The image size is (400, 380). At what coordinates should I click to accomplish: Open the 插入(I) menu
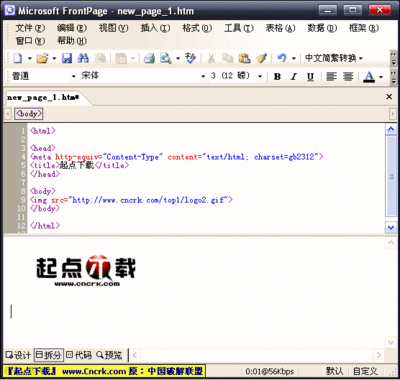pos(155,28)
